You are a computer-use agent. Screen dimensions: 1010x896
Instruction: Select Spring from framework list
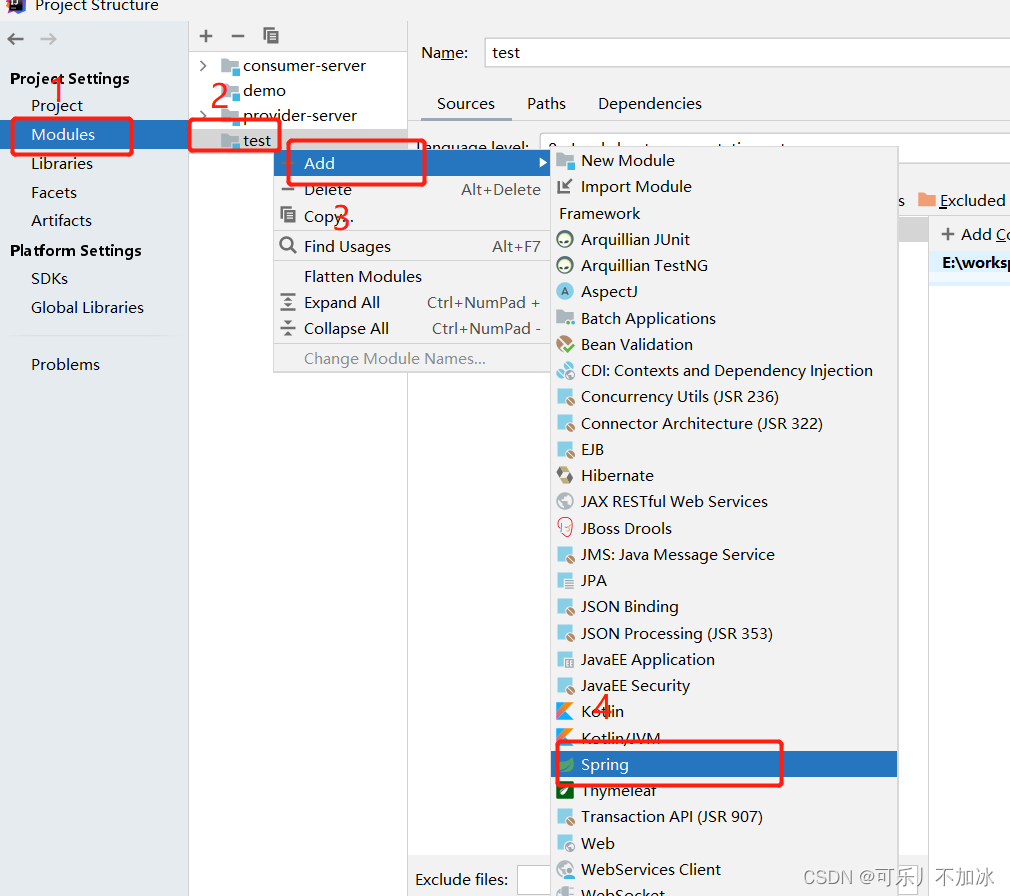pos(724,765)
